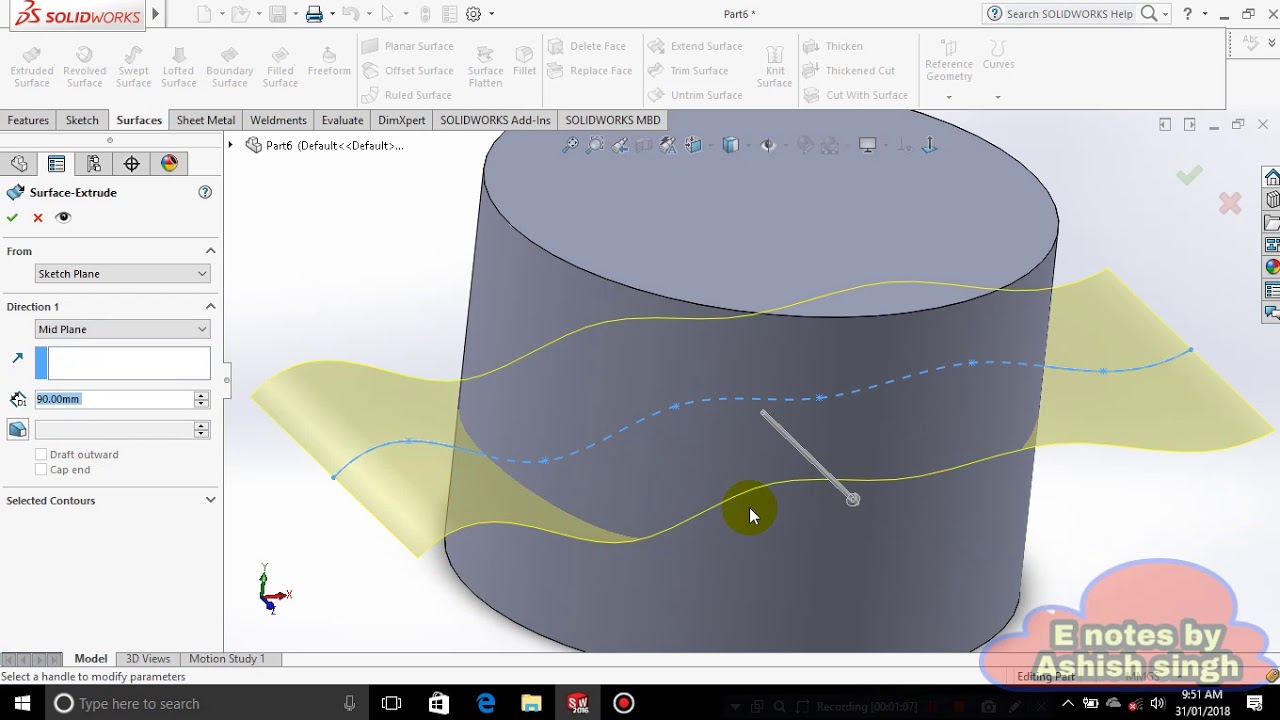Click Zoom to Fit icon

click(570, 145)
